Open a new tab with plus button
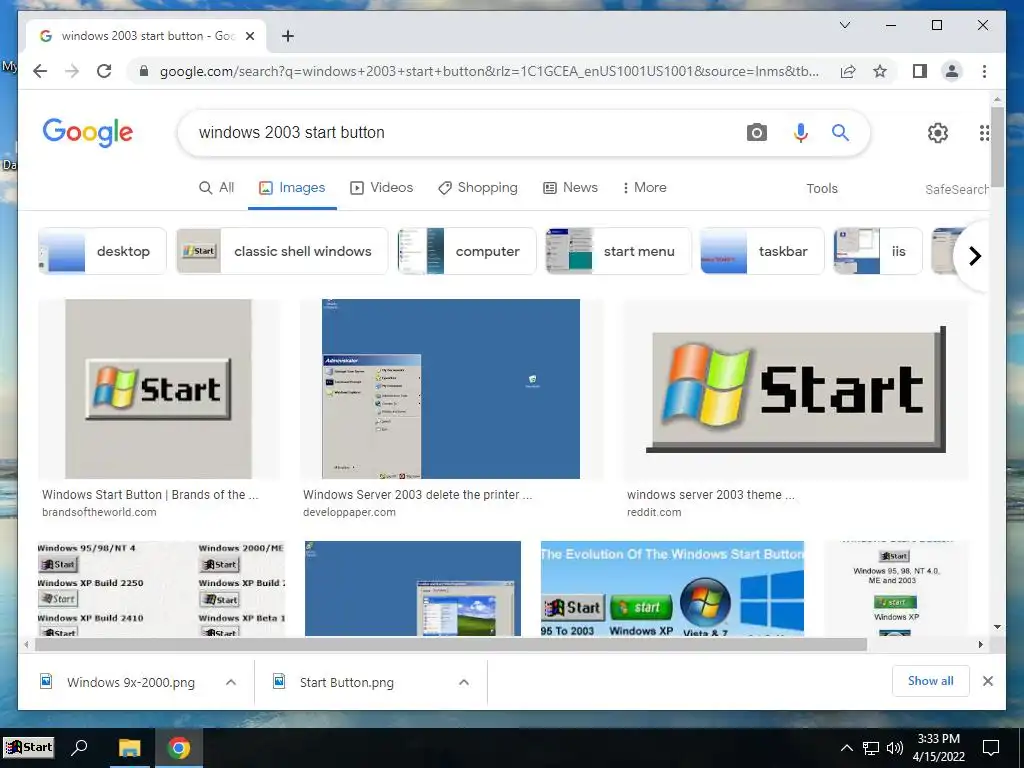Screen dimensions: 1024x768 pyautogui.click(x=287, y=36)
